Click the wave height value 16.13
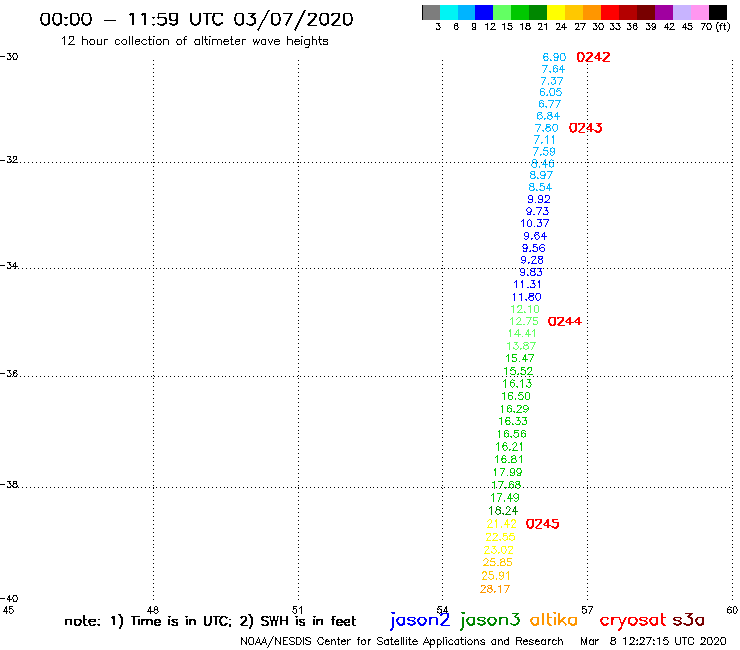Screen dimensions: 740x650 point(517,384)
